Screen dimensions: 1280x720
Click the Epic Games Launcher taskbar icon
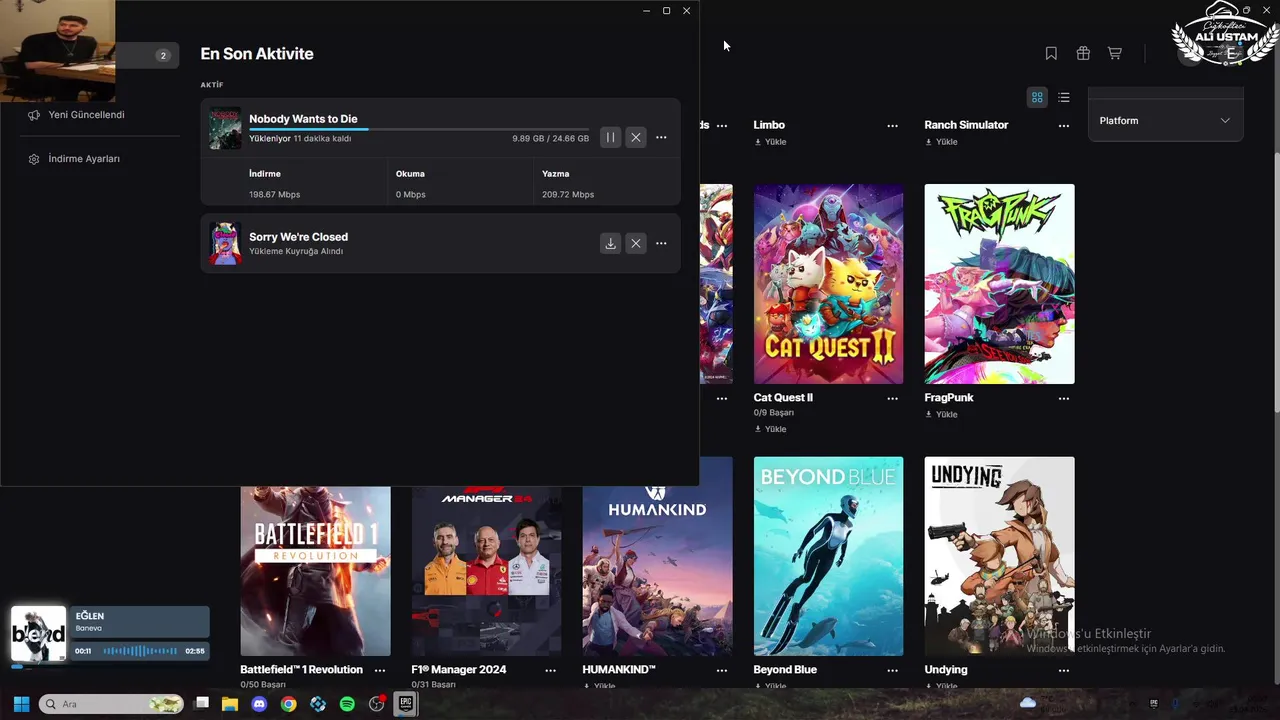pos(405,704)
